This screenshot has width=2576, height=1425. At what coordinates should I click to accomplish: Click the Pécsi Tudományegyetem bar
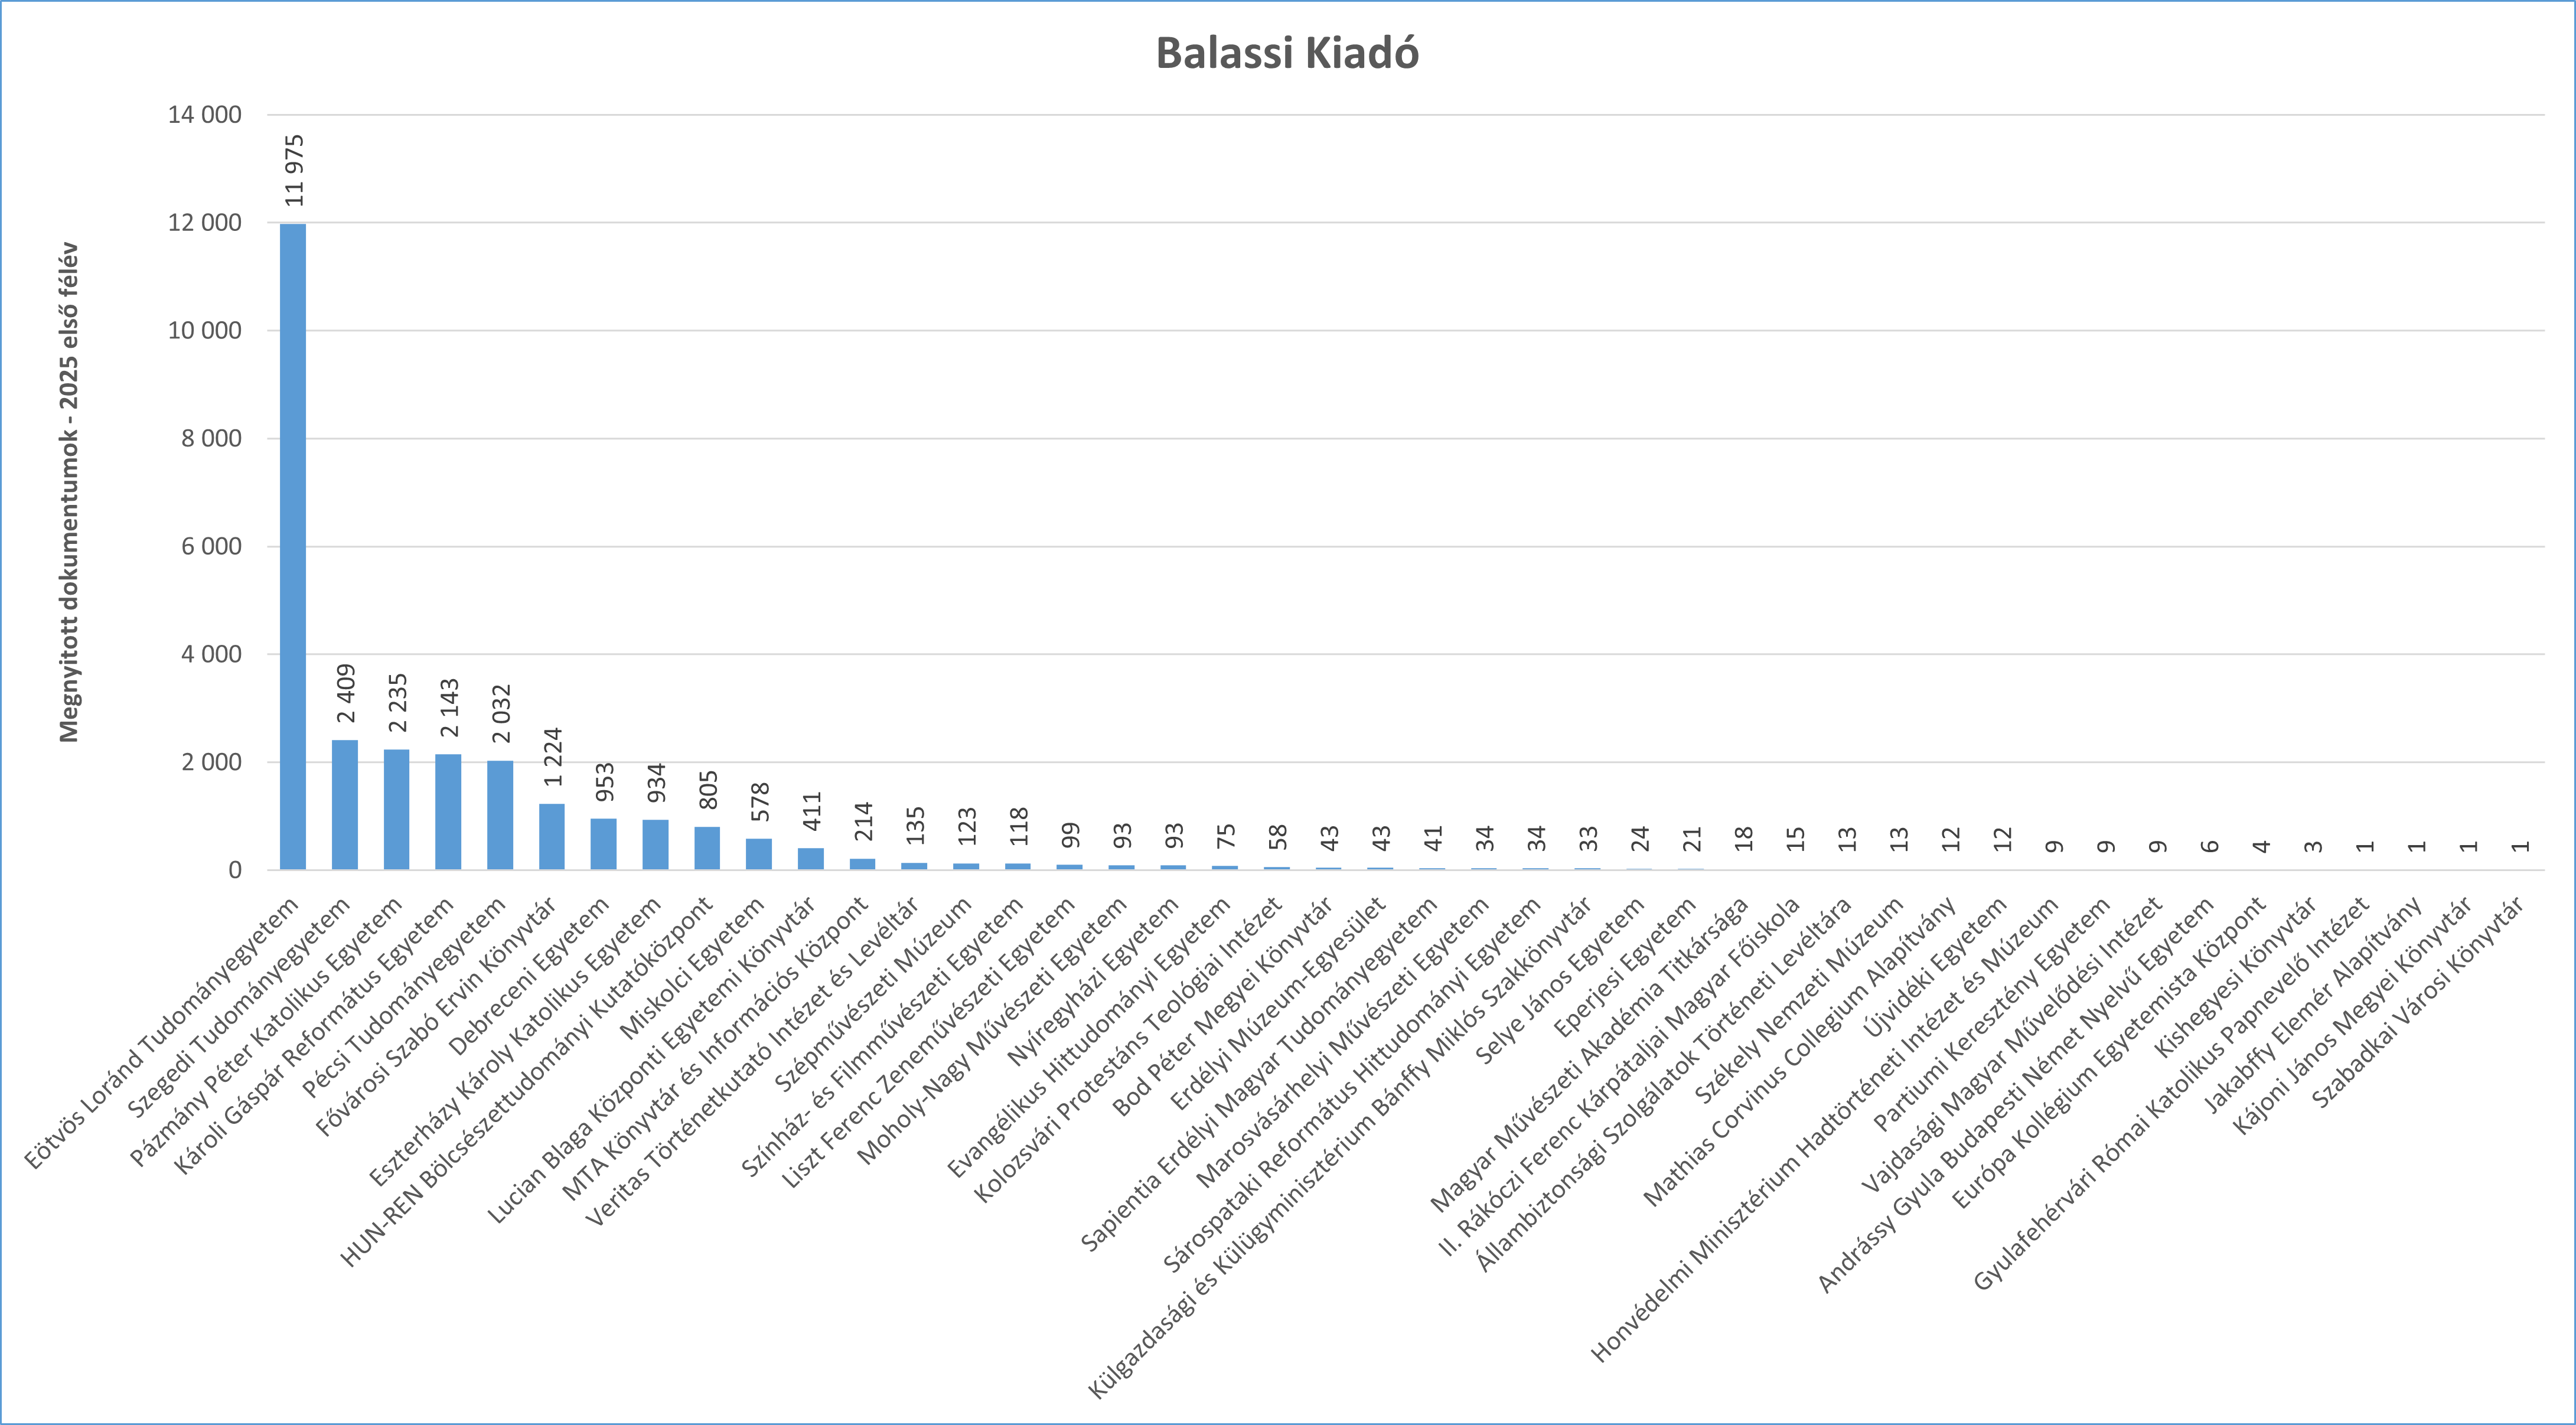(500, 814)
